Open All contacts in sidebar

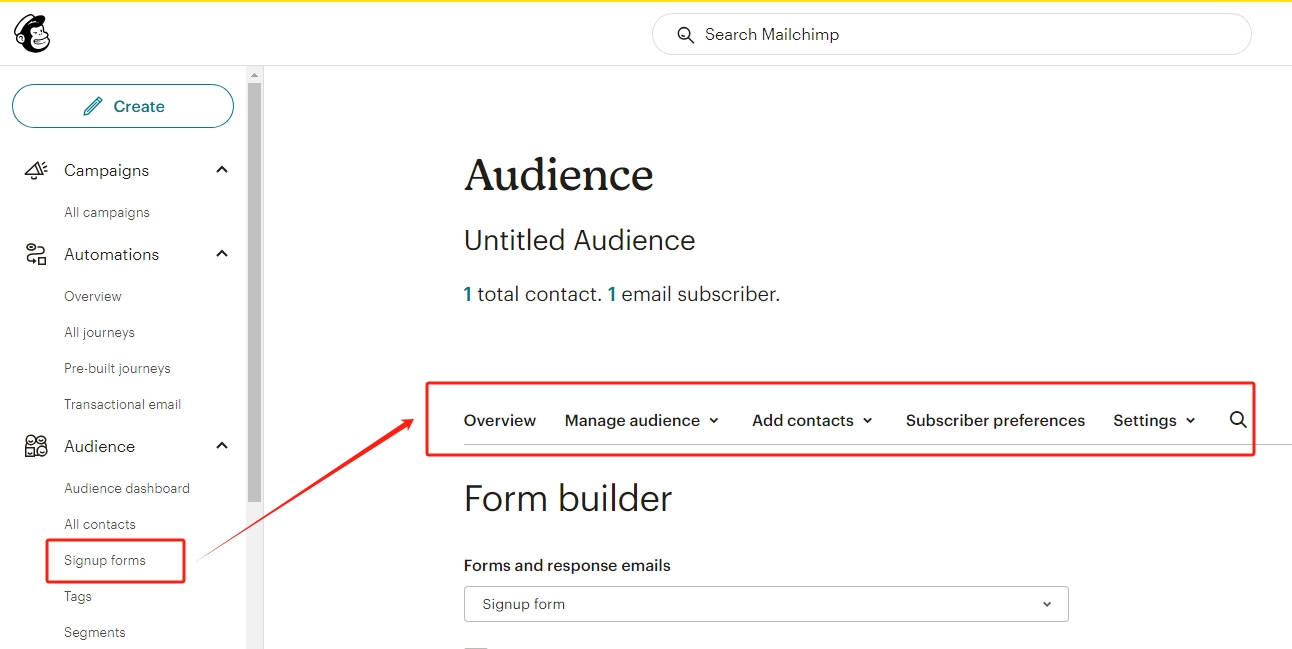pyautogui.click(x=100, y=524)
